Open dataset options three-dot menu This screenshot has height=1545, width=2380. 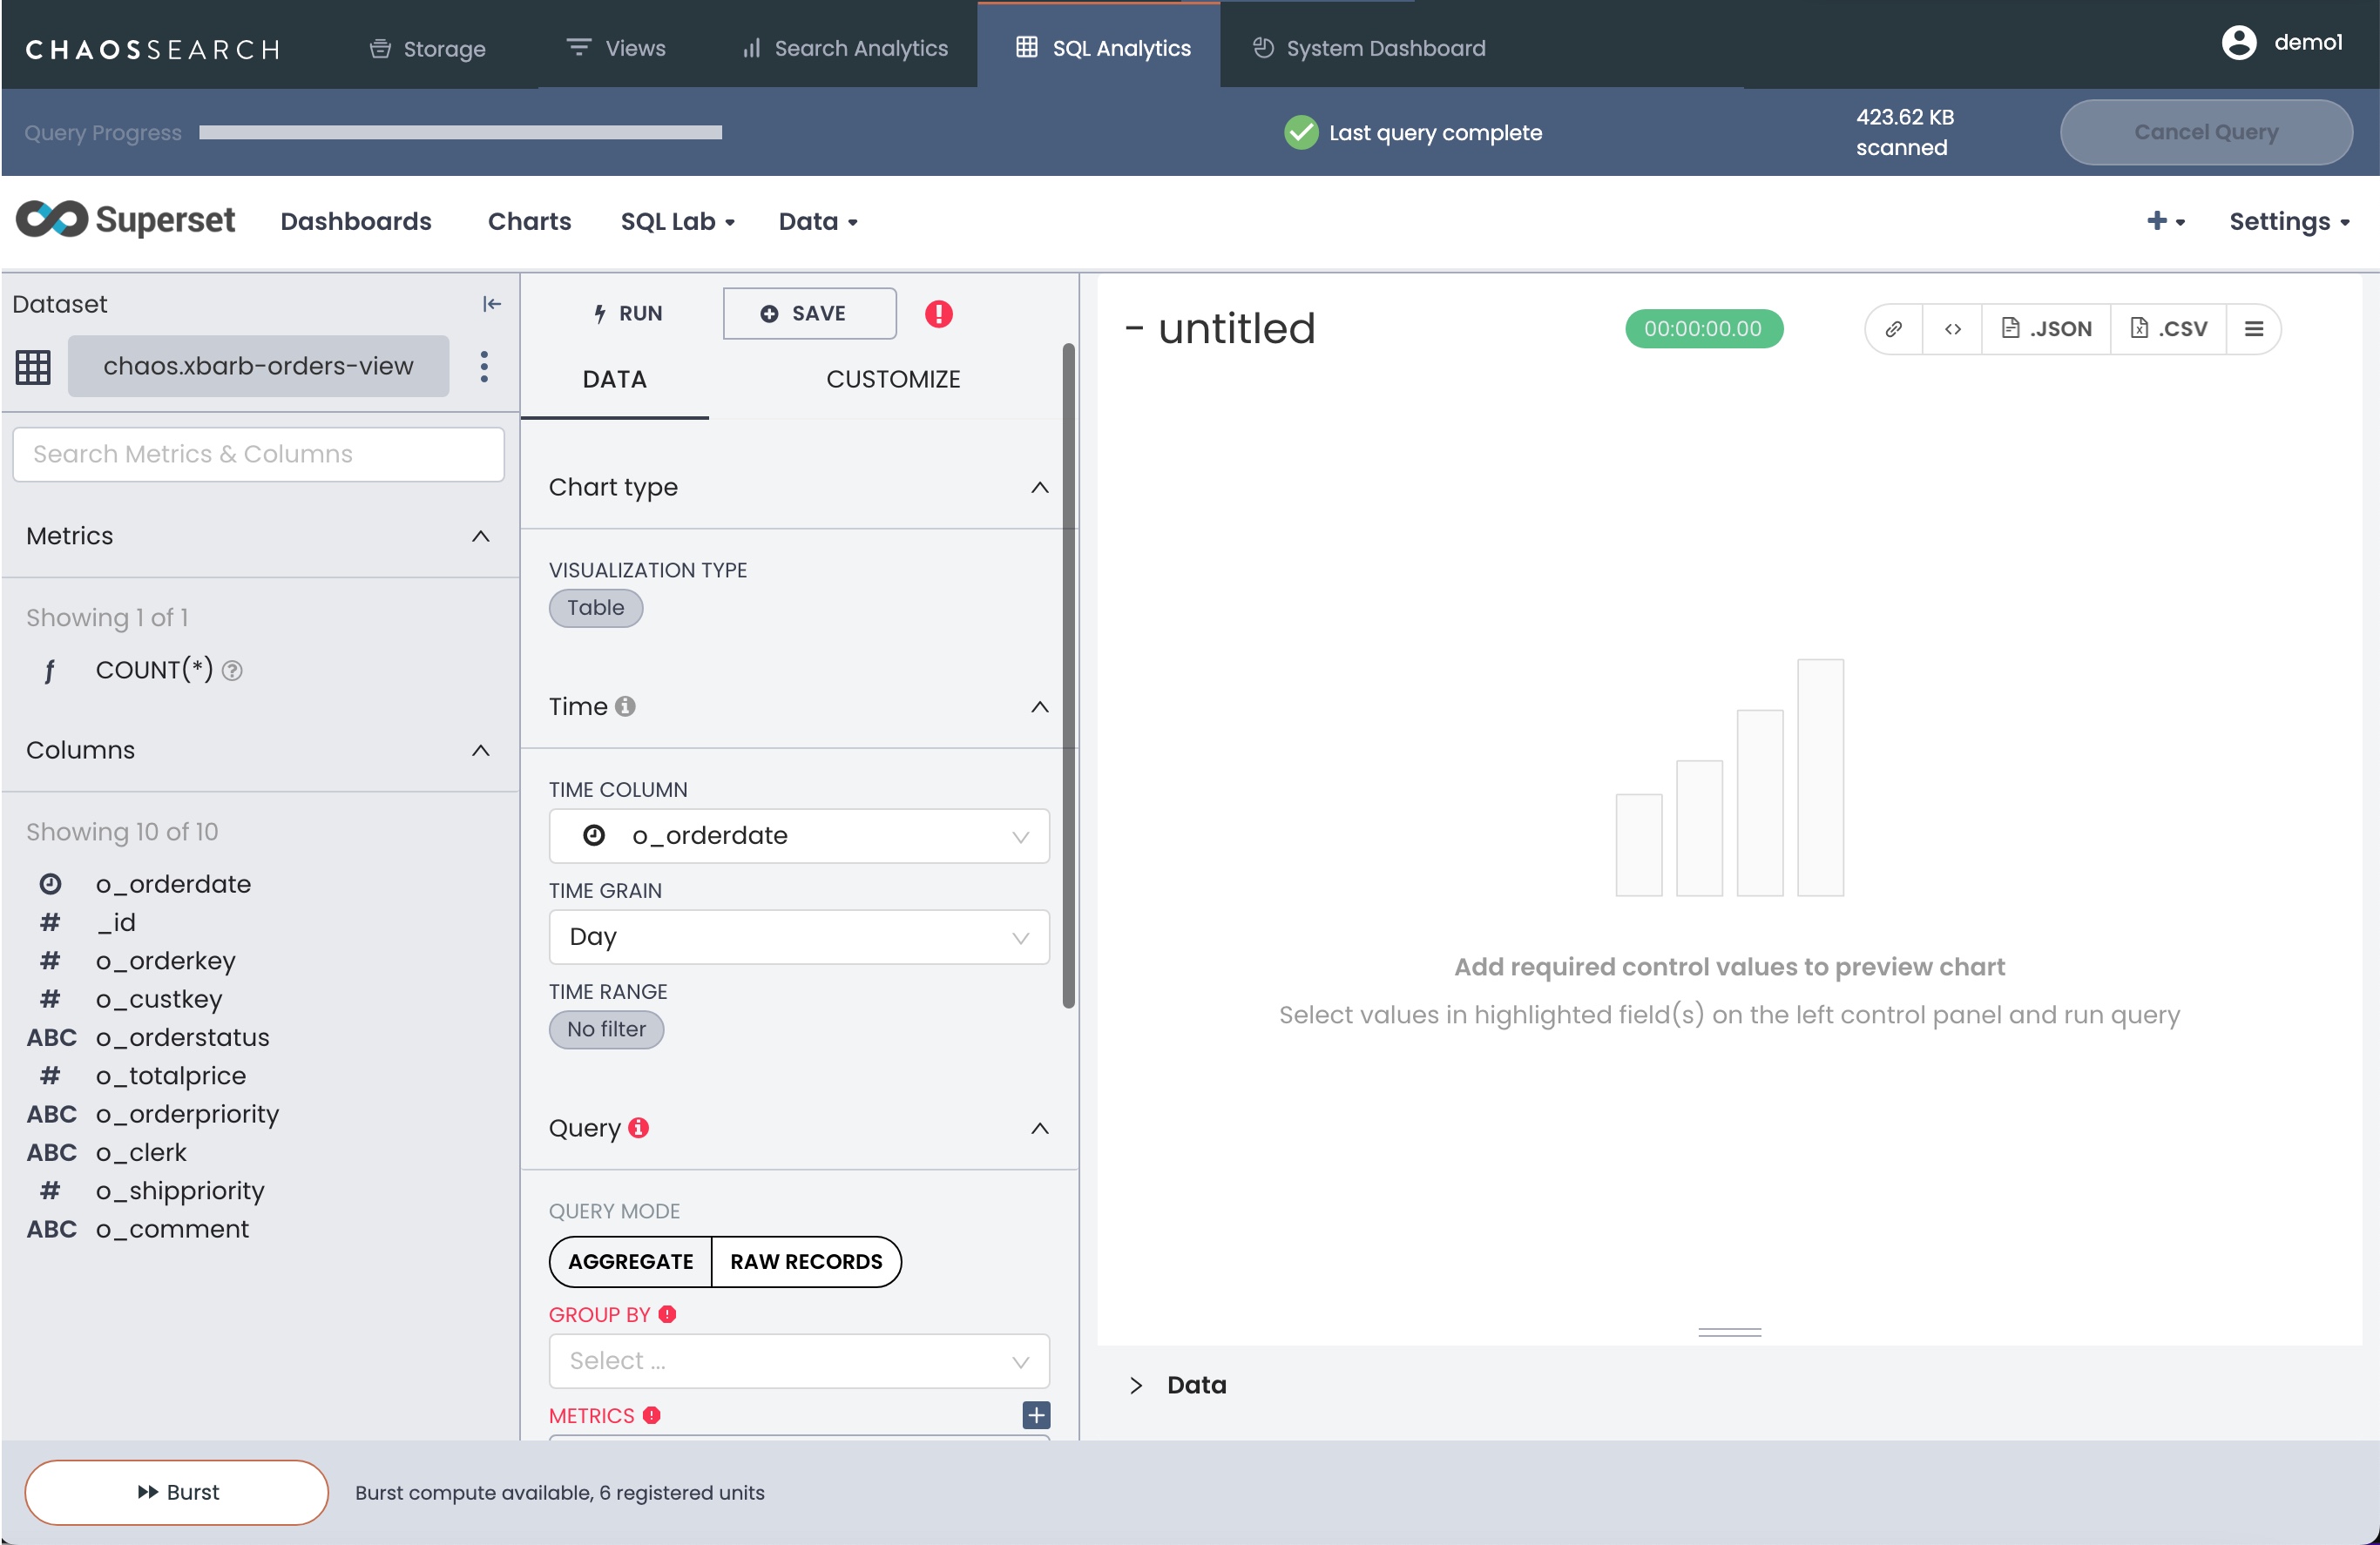[x=484, y=367]
